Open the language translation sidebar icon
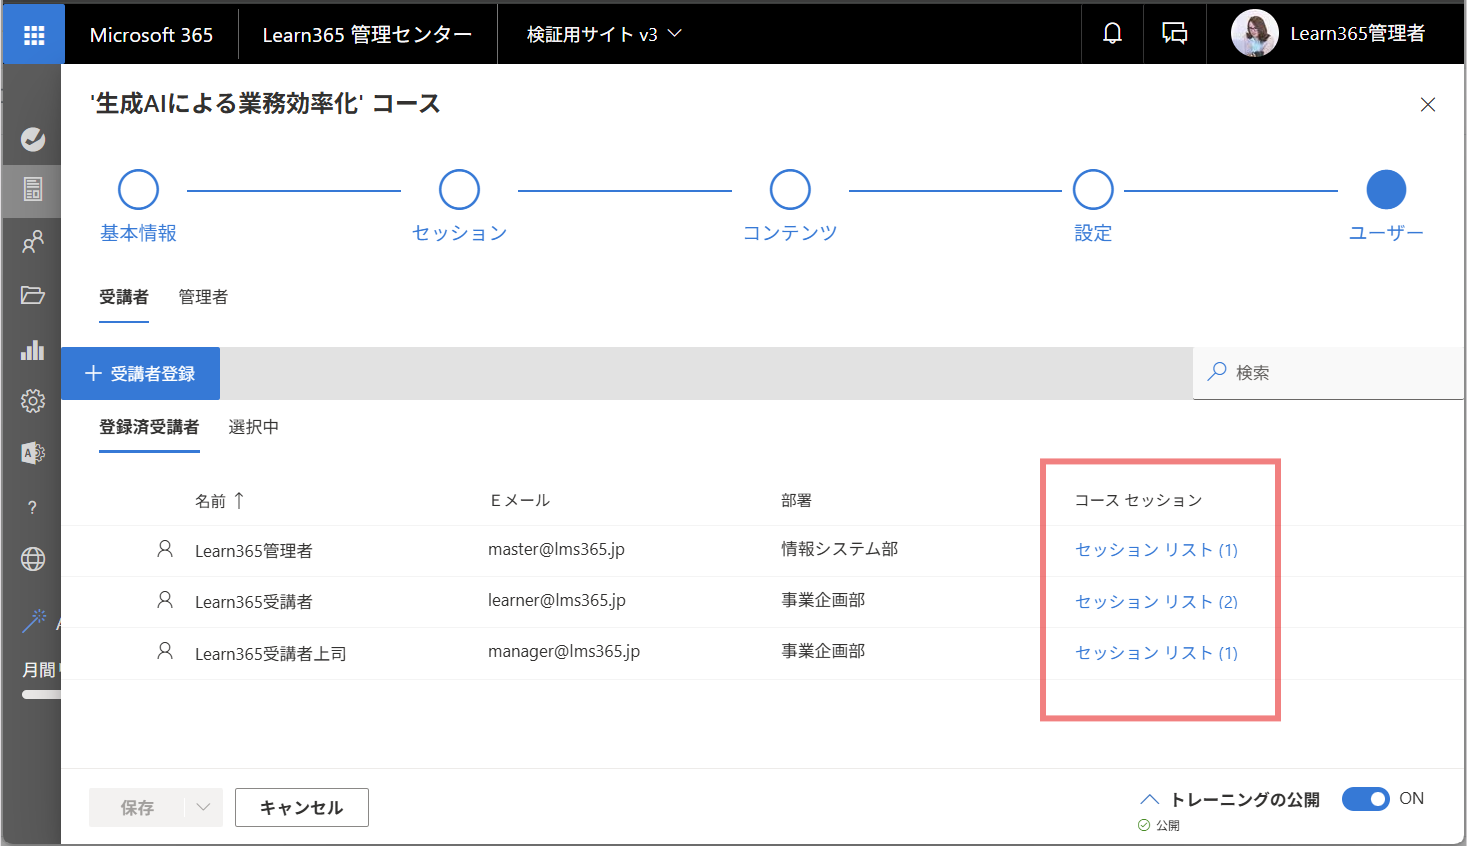Screen dimensions: 1467x846 click(x=33, y=453)
